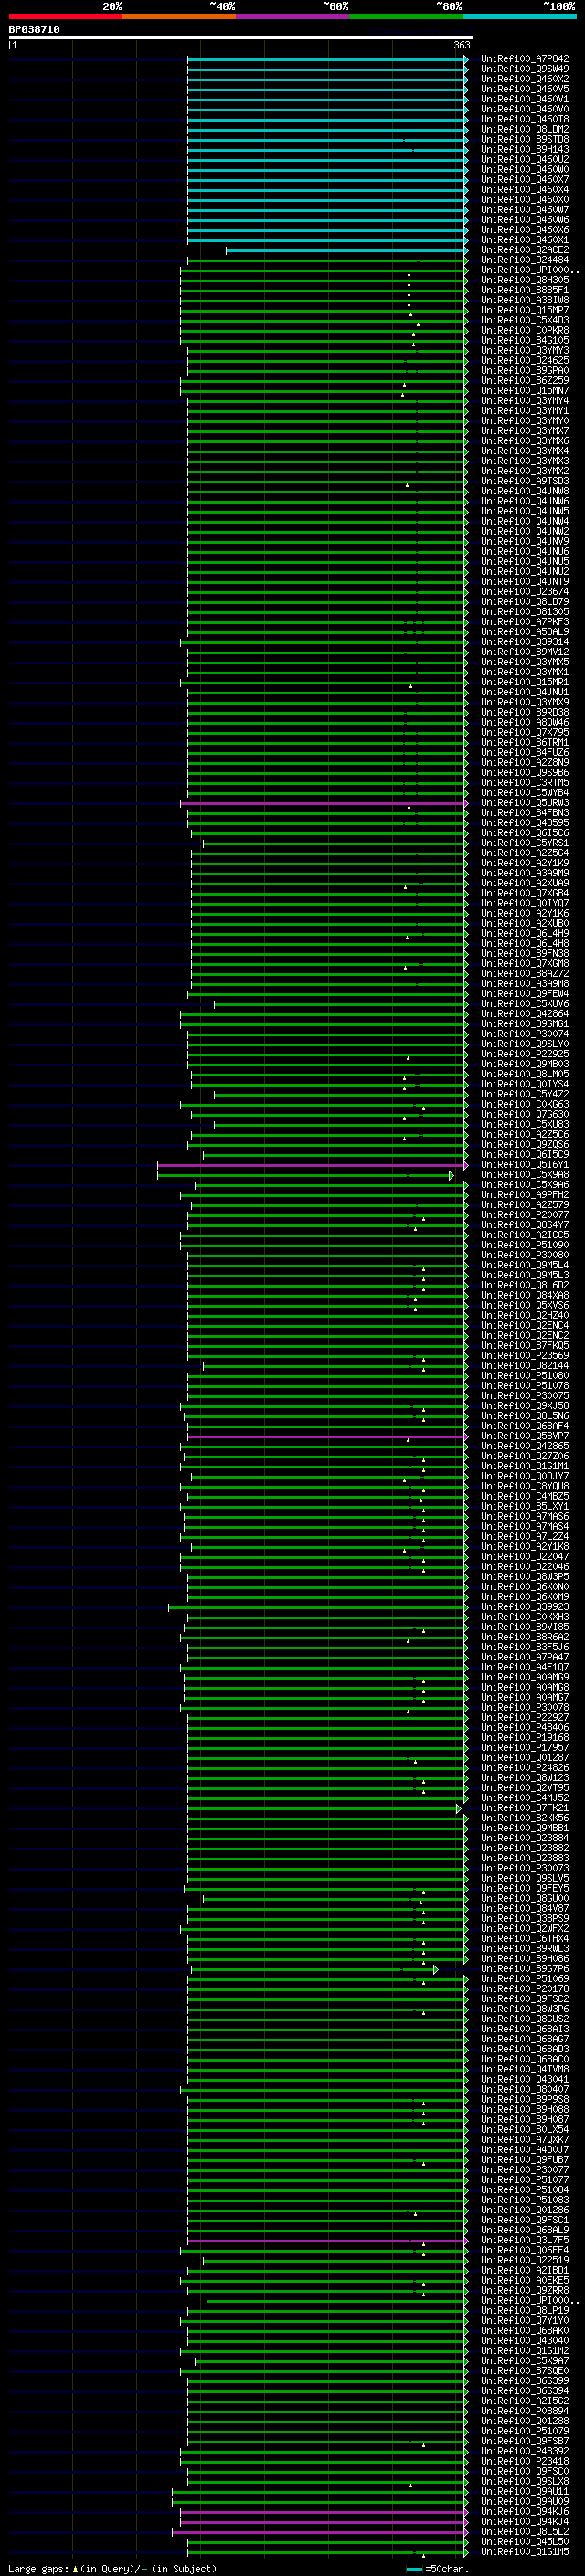Viewport: 585px width, 2576px height.
Task: Click the magenta alignment bar for Q5I6Y1
Action: 312,1165
